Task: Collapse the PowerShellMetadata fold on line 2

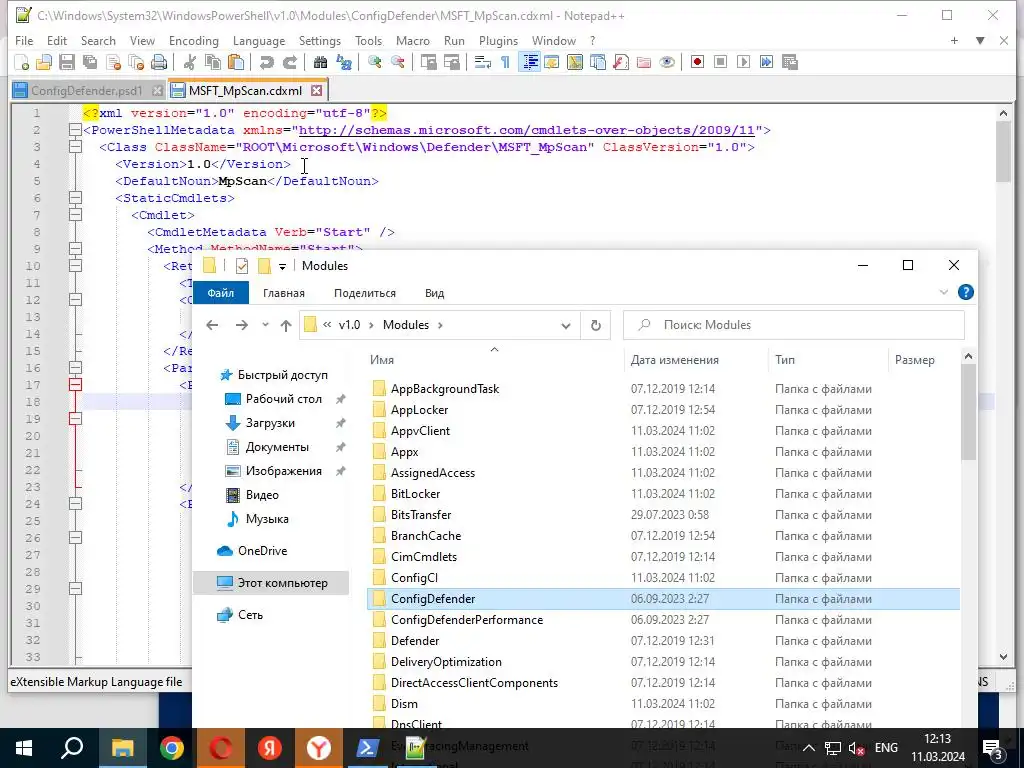Action: click(75, 130)
